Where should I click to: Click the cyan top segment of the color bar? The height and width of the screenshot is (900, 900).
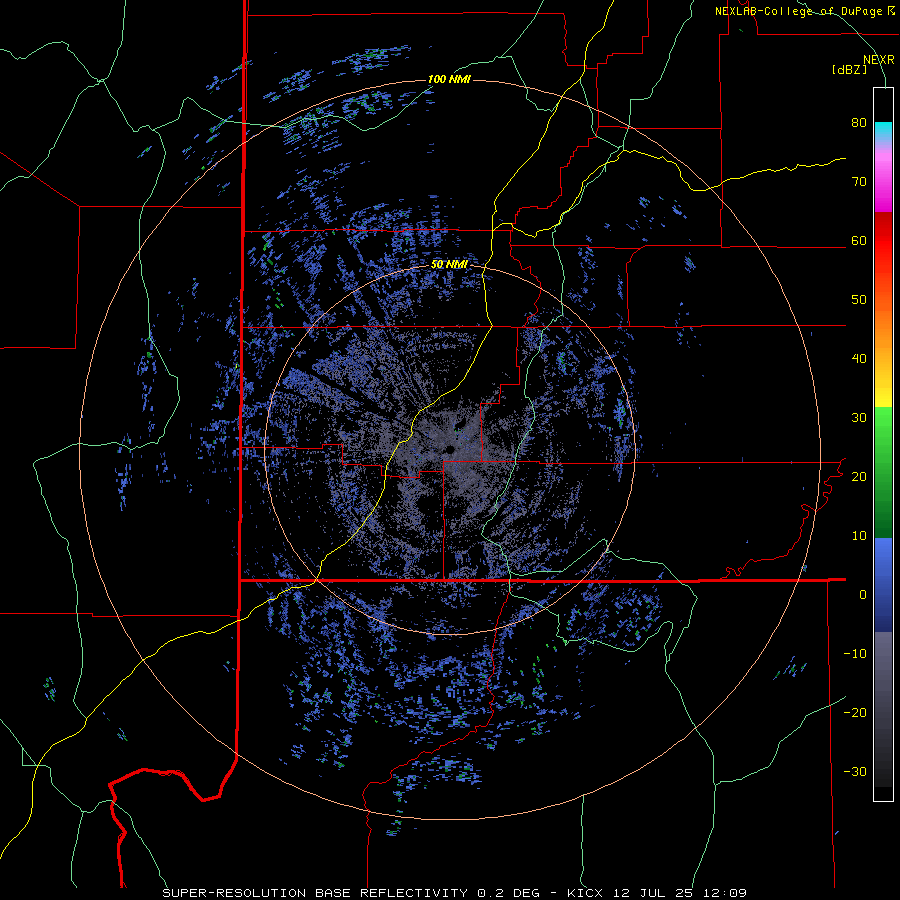point(883,132)
